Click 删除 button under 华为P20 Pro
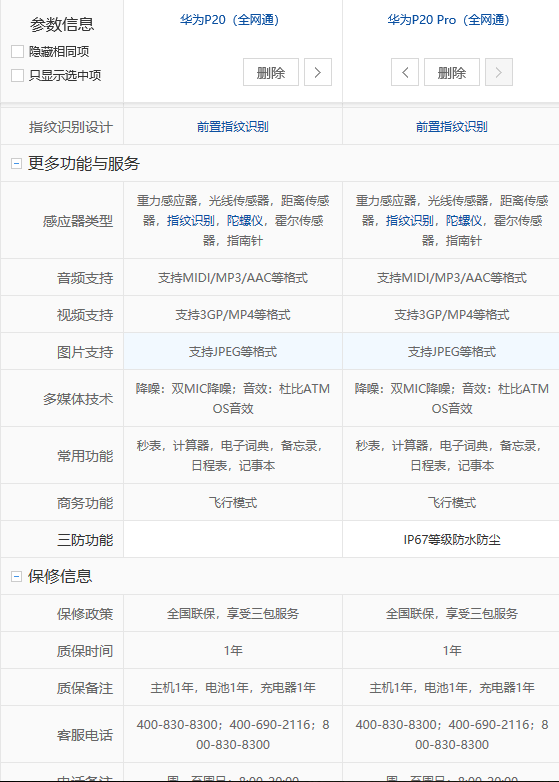 (452, 72)
